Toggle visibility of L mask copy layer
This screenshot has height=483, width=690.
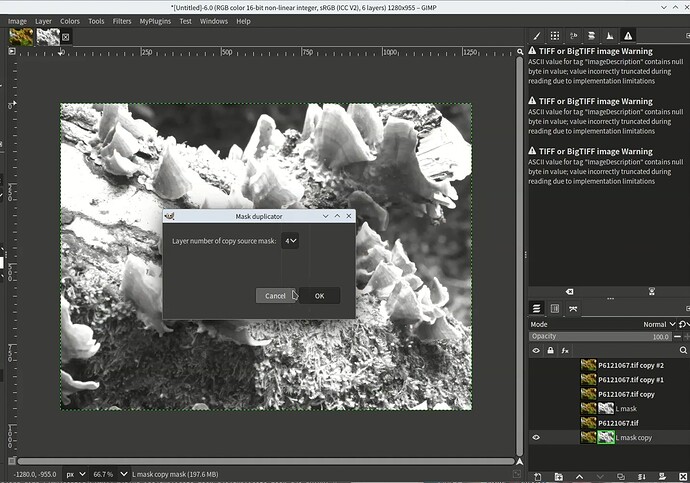536,438
